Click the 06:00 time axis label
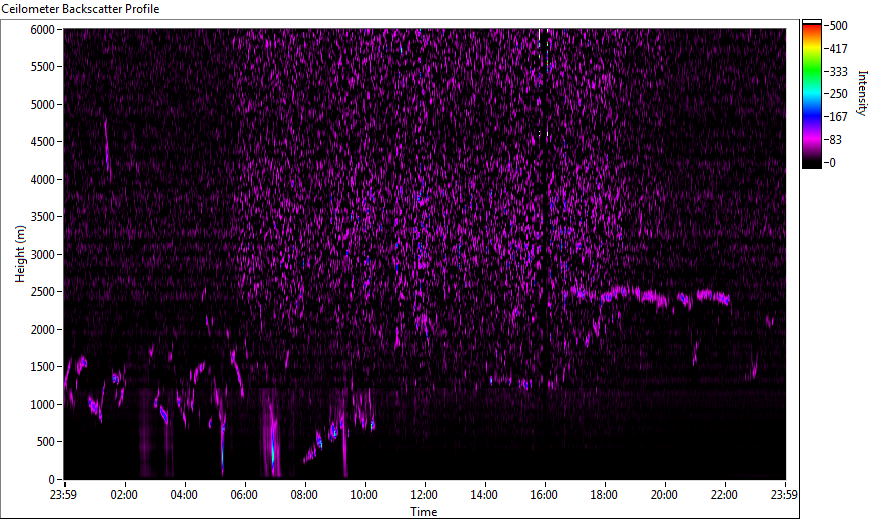The image size is (872, 519). pyautogui.click(x=244, y=495)
